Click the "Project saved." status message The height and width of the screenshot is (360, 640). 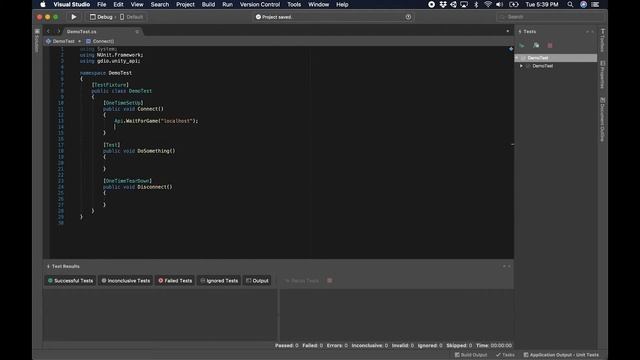click(x=277, y=17)
